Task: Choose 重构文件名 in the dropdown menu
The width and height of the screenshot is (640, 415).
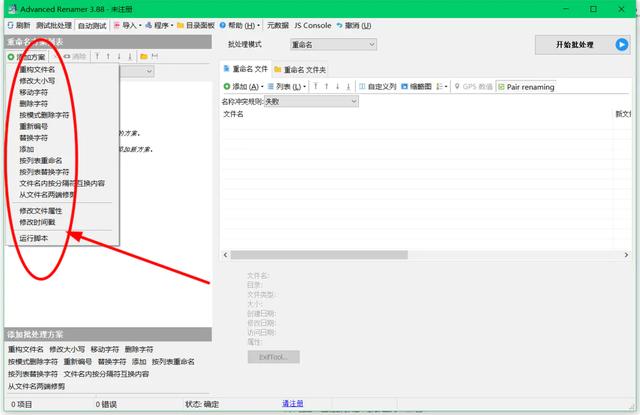Action: [37, 69]
